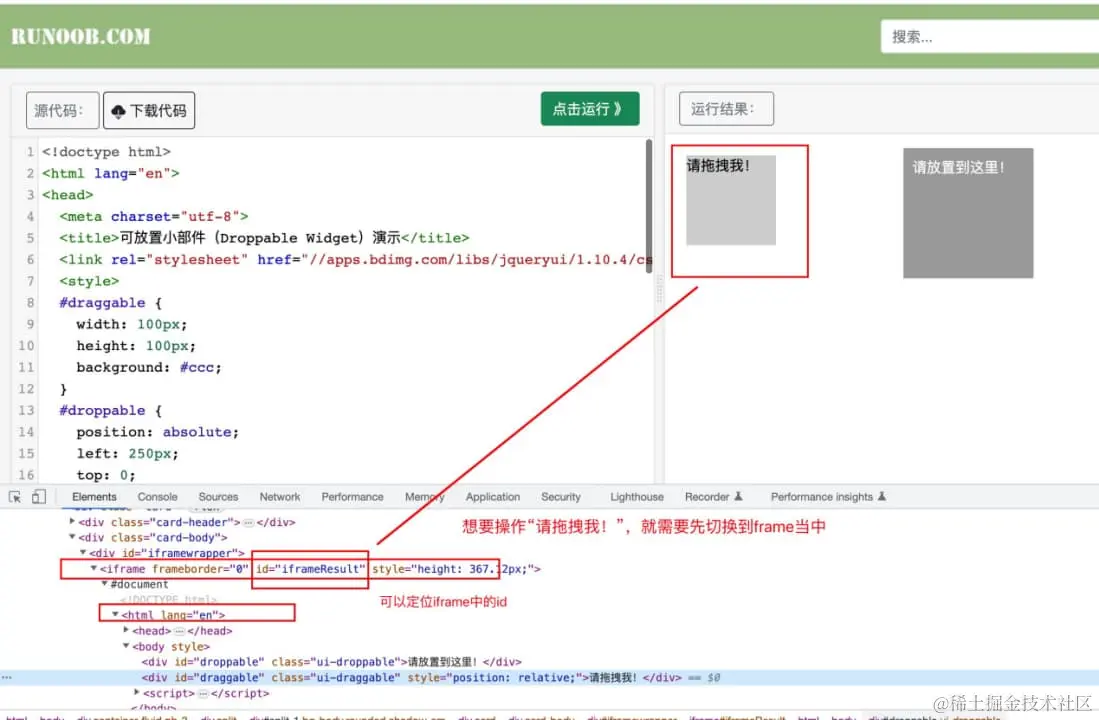The width and height of the screenshot is (1099, 720).
Task: Select the inspect element picker icon
Action: [x=15, y=497]
